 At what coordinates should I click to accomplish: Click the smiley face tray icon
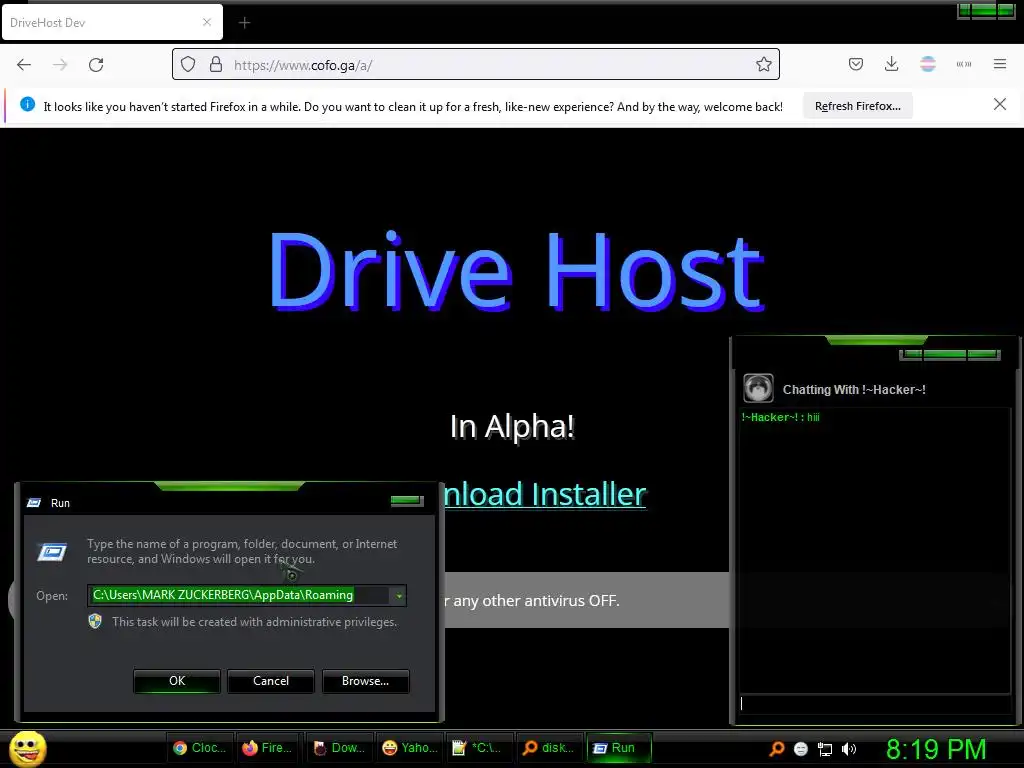801,749
